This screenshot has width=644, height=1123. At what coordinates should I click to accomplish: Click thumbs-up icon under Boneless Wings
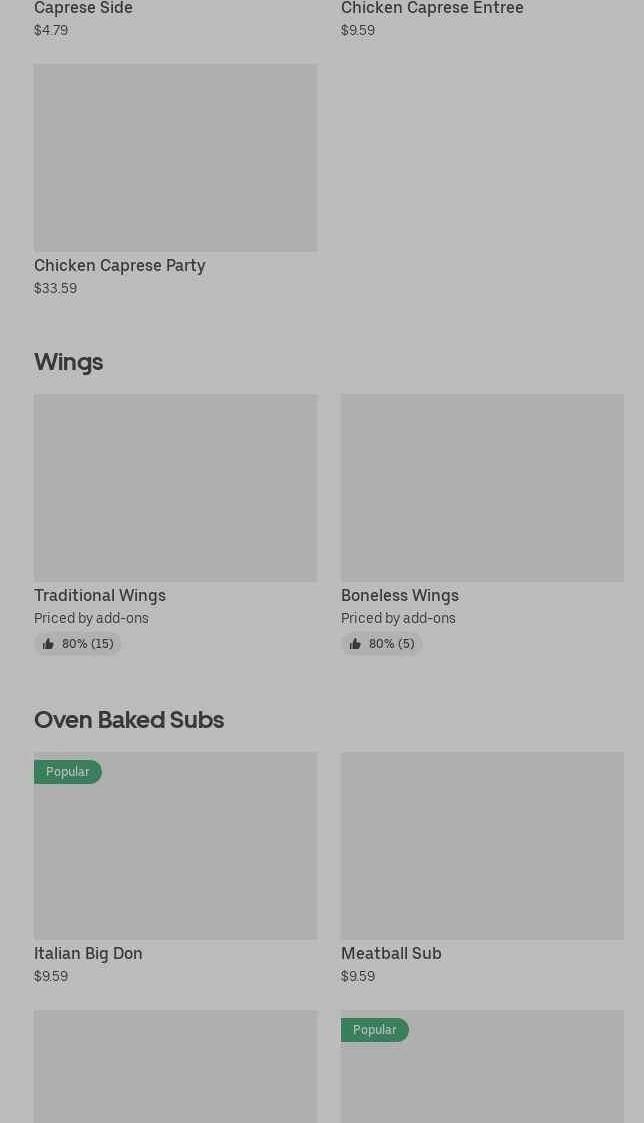pos(355,644)
